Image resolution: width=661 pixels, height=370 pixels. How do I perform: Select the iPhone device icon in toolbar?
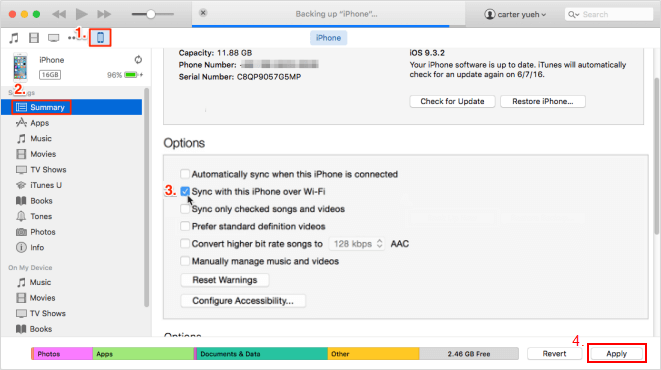(100, 38)
